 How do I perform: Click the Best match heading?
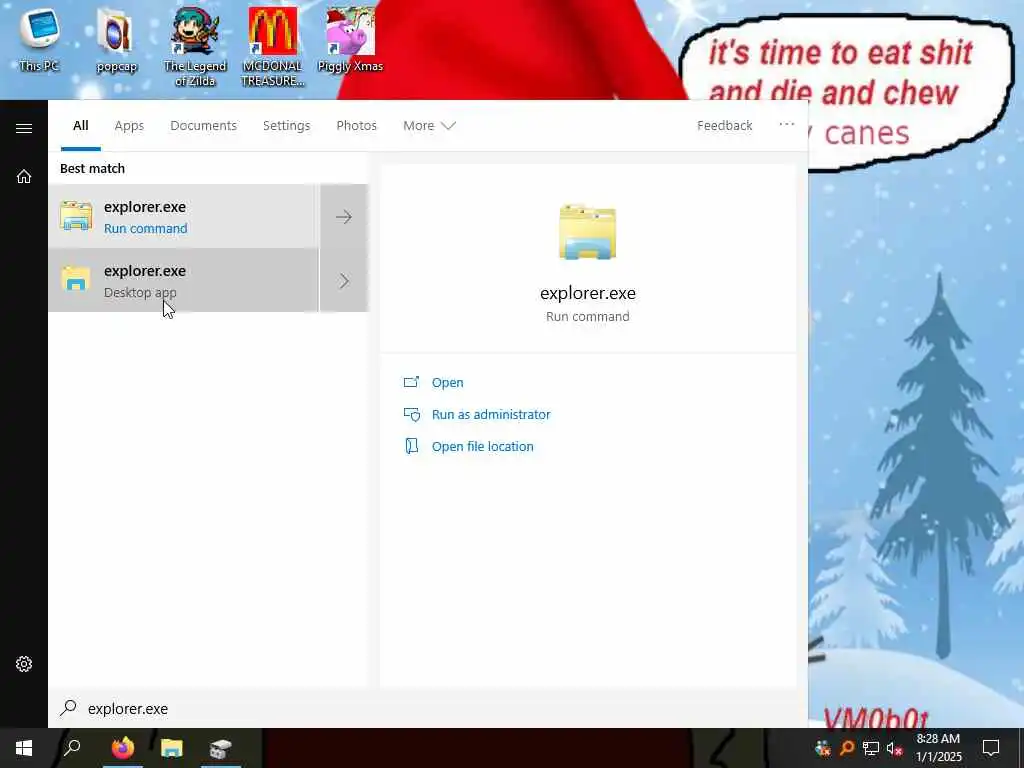[92, 168]
